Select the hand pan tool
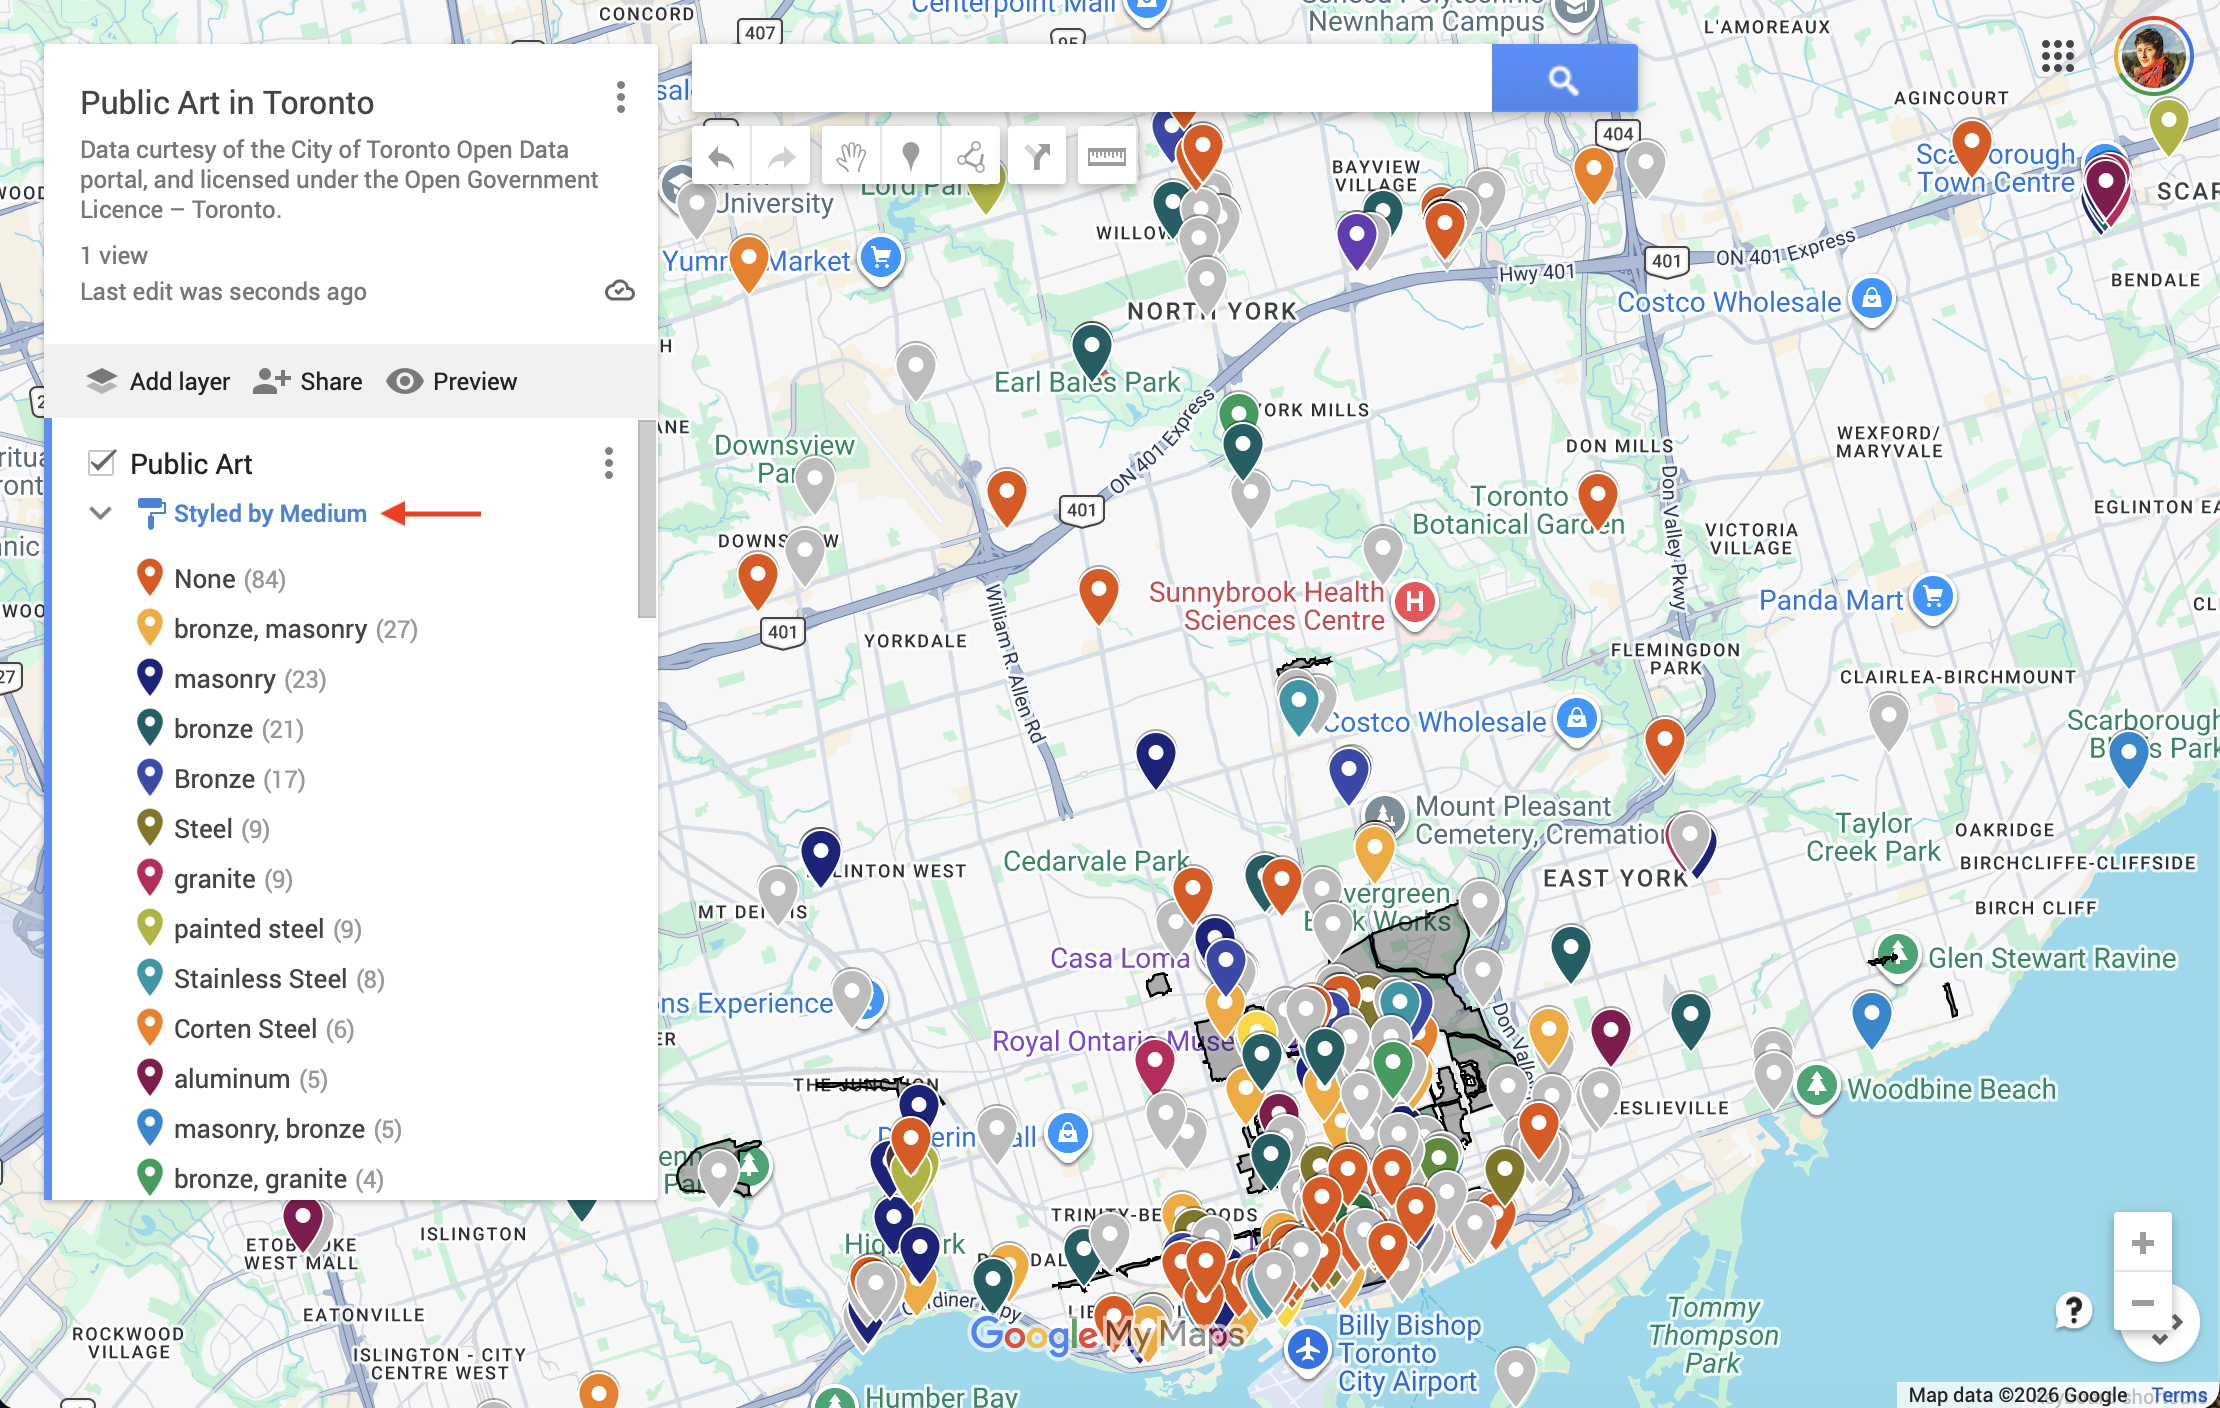The height and width of the screenshot is (1408, 2220). pos(851,157)
